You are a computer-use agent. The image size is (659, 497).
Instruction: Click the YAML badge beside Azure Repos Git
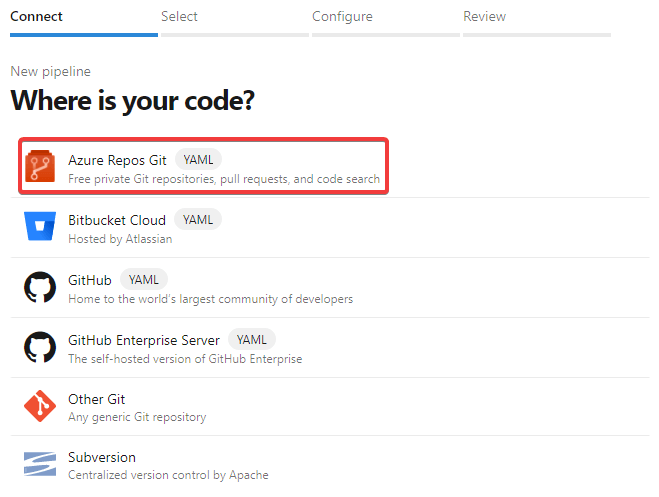tap(198, 160)
